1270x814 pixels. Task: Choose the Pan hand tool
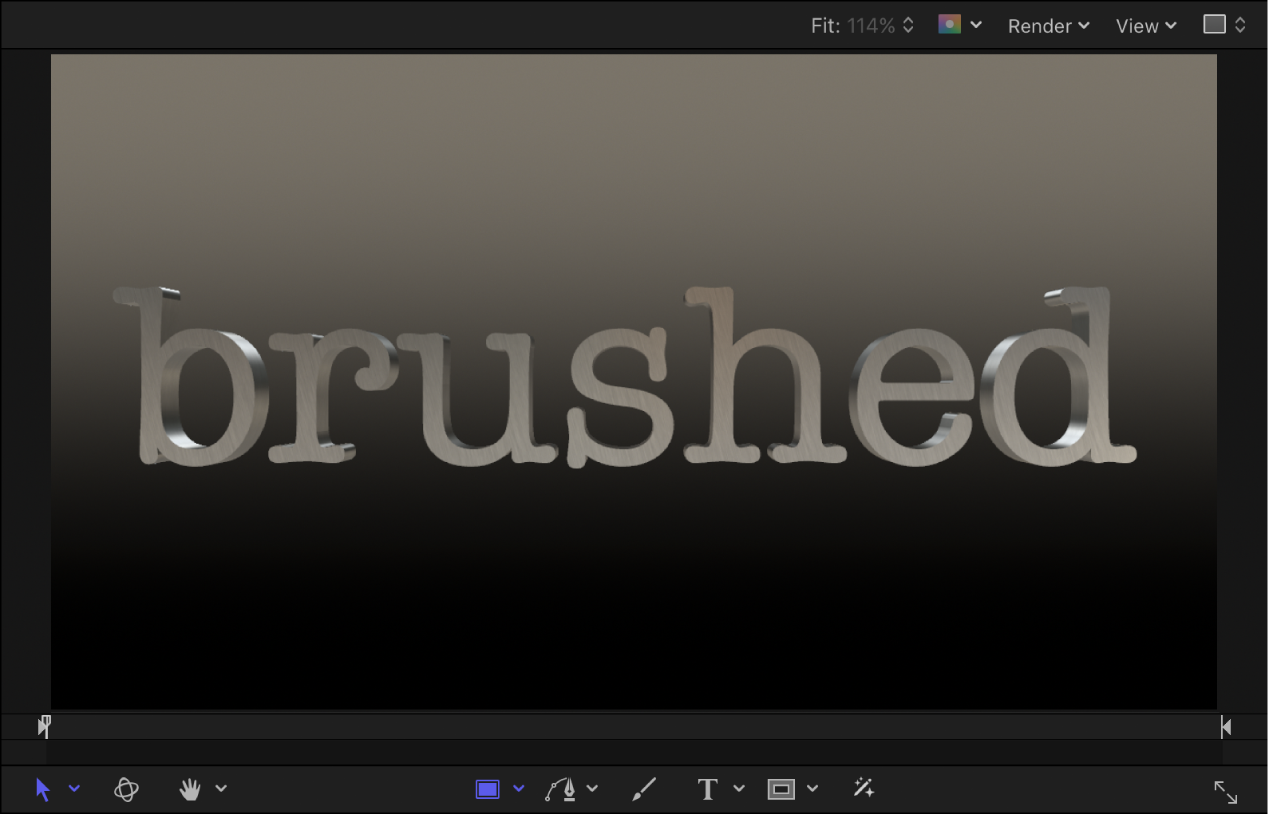(190, 789)
